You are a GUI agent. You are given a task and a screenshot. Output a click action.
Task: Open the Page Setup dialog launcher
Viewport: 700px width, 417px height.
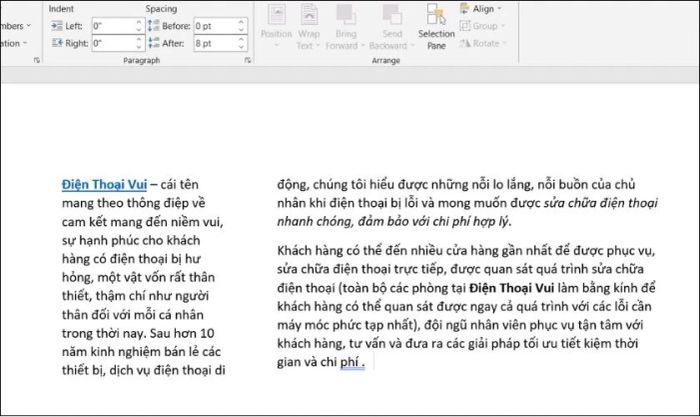(x=37, y=60)
